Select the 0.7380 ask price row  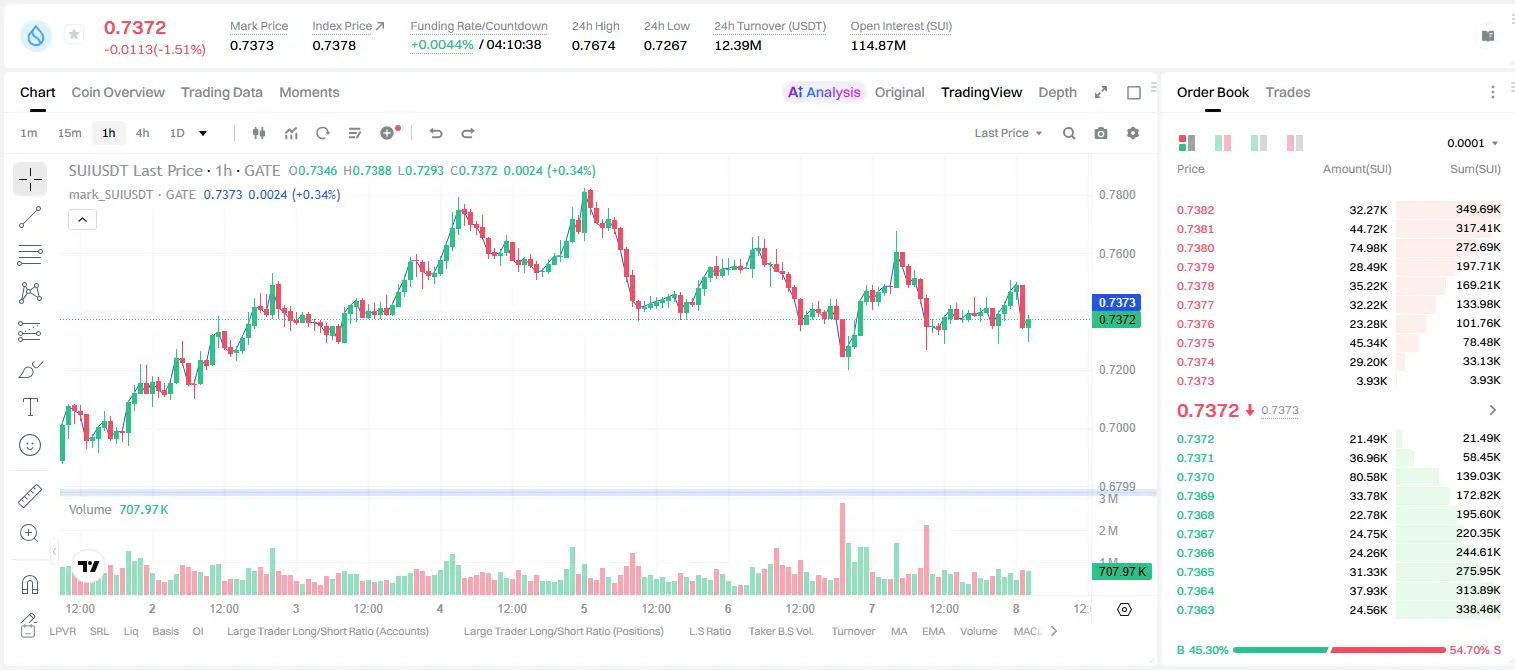click(1338, 248)
